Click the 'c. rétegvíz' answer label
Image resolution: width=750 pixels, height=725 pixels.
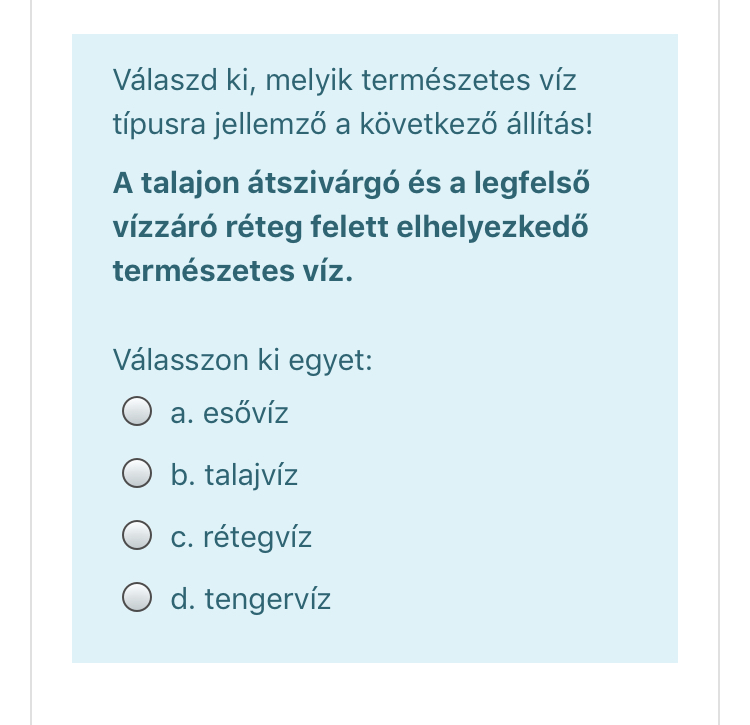241,537
